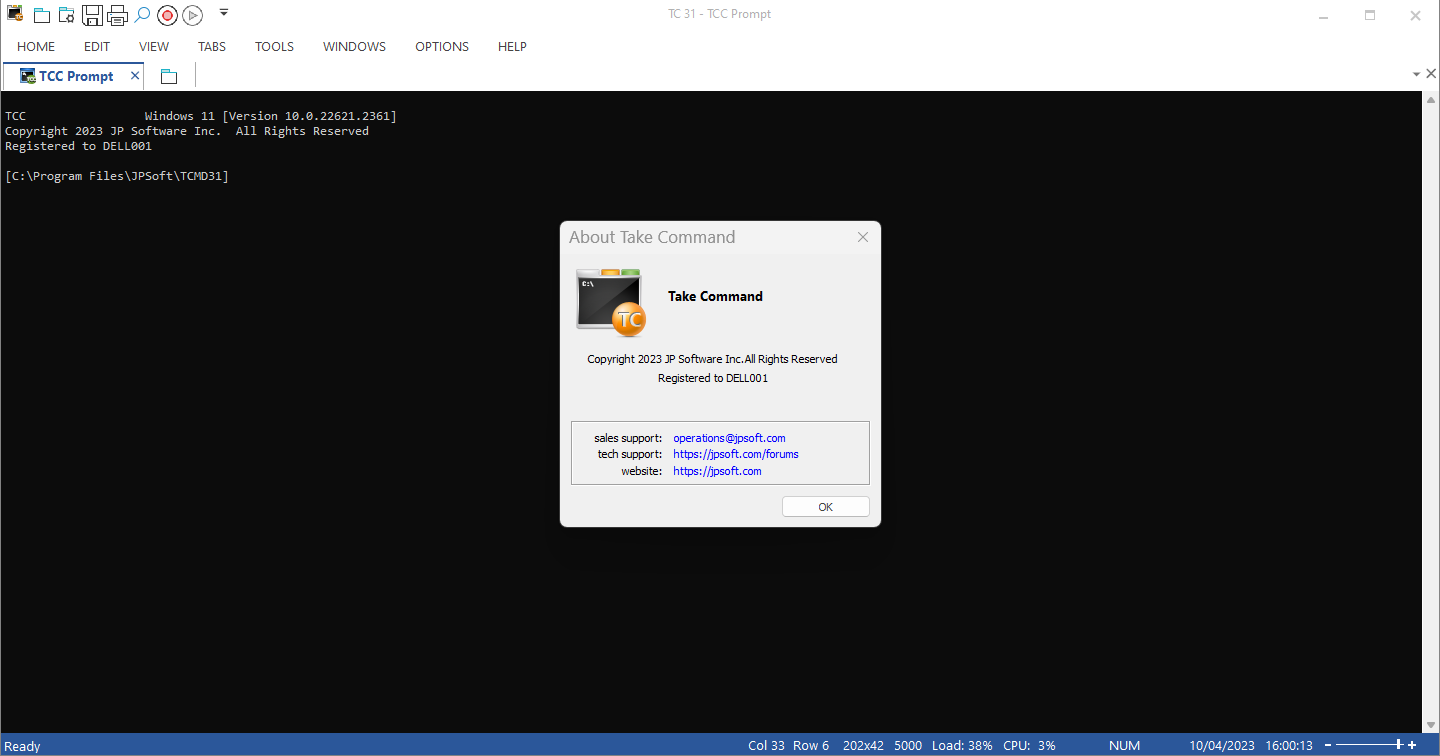Click the date '10/04/2023' in status bar

1222,745
